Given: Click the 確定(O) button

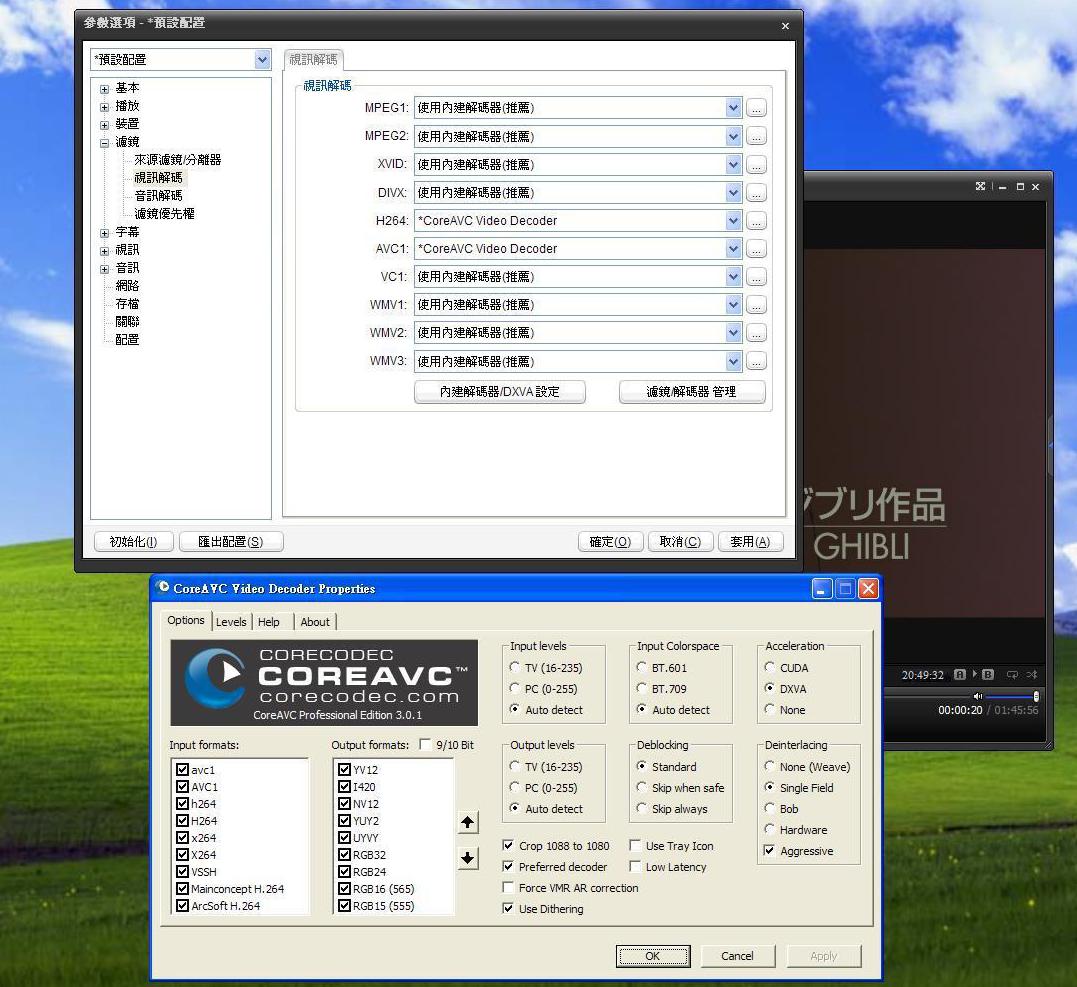Looking at the screenshot, I should click(610, 542).
